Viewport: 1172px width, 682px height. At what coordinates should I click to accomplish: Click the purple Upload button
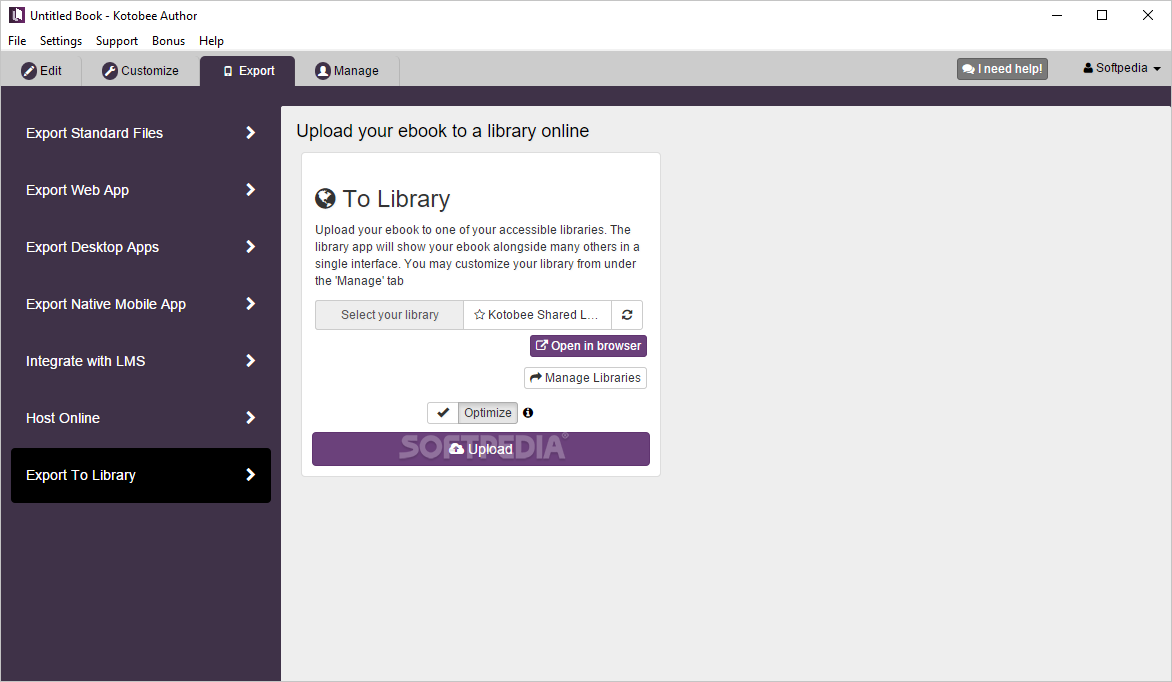(481, 449)
